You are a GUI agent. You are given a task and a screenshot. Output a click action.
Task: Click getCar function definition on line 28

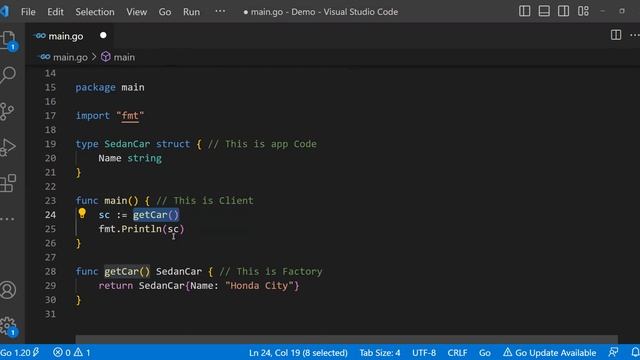pyautogui.click(x=127, y=271)
